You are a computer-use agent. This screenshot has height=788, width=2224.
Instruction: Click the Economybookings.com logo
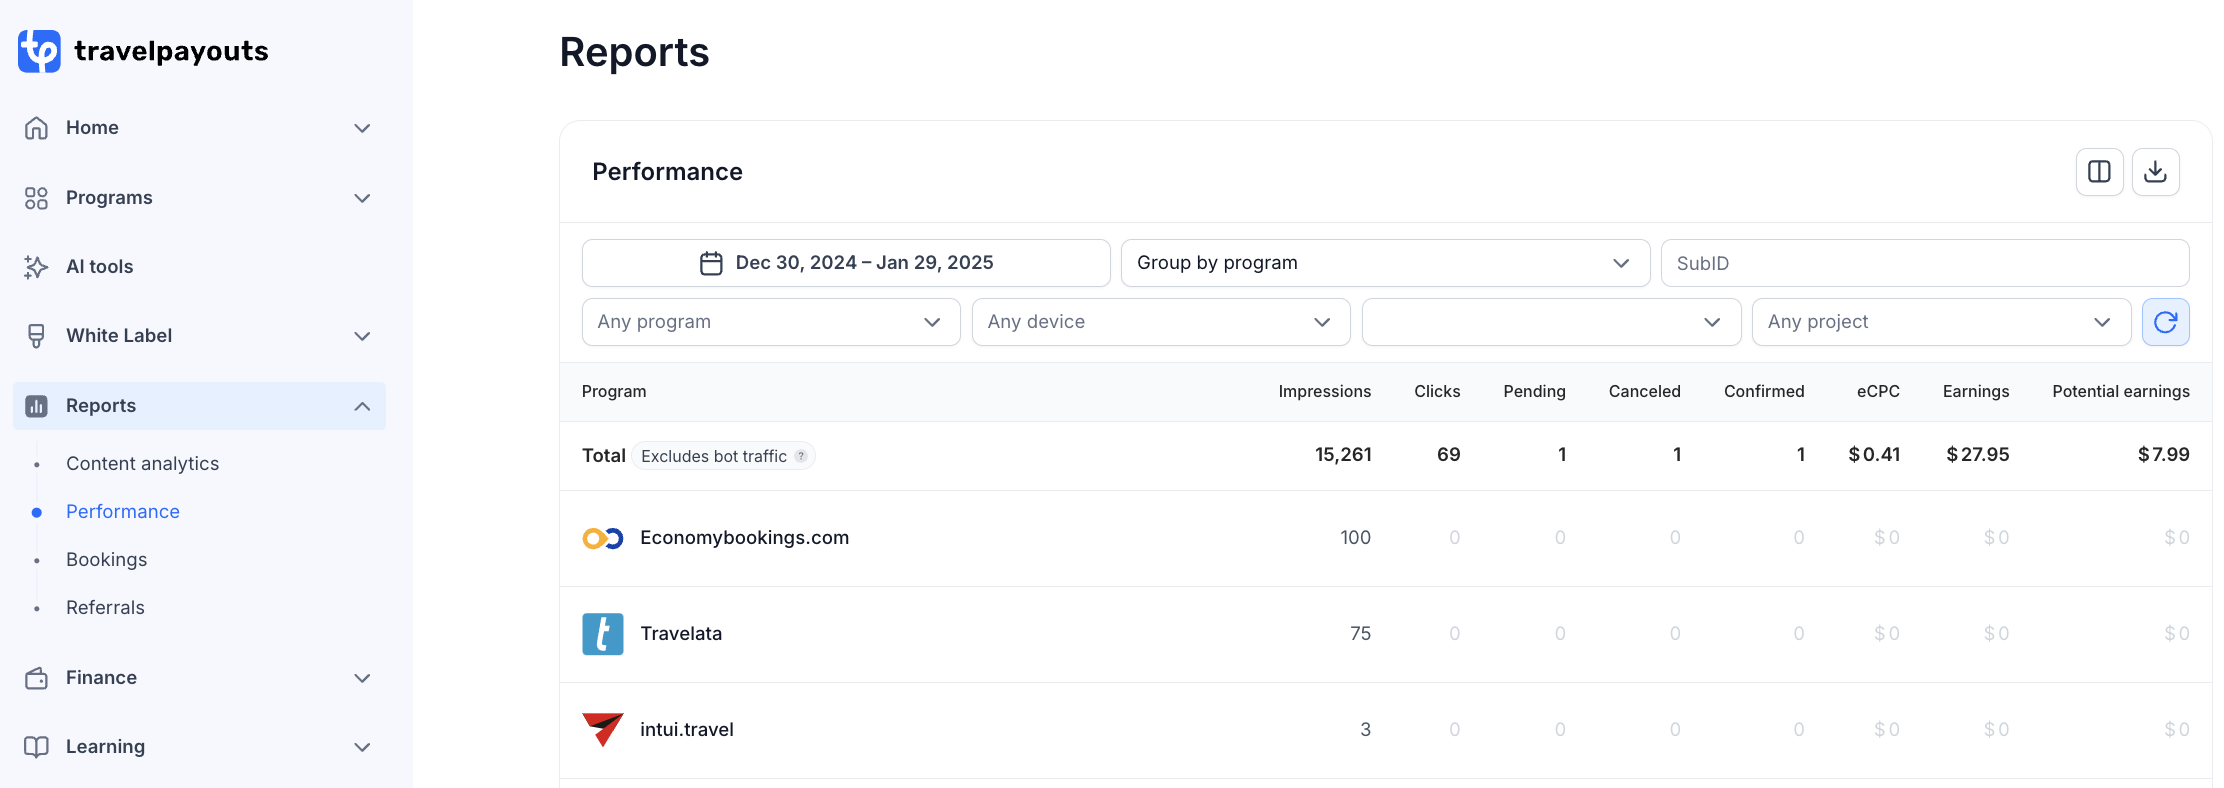point(603,538)
